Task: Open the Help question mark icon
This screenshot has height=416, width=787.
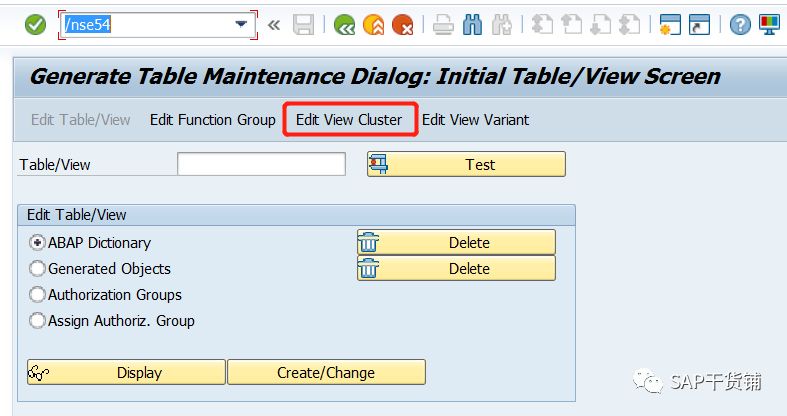Action: [740, 25]
